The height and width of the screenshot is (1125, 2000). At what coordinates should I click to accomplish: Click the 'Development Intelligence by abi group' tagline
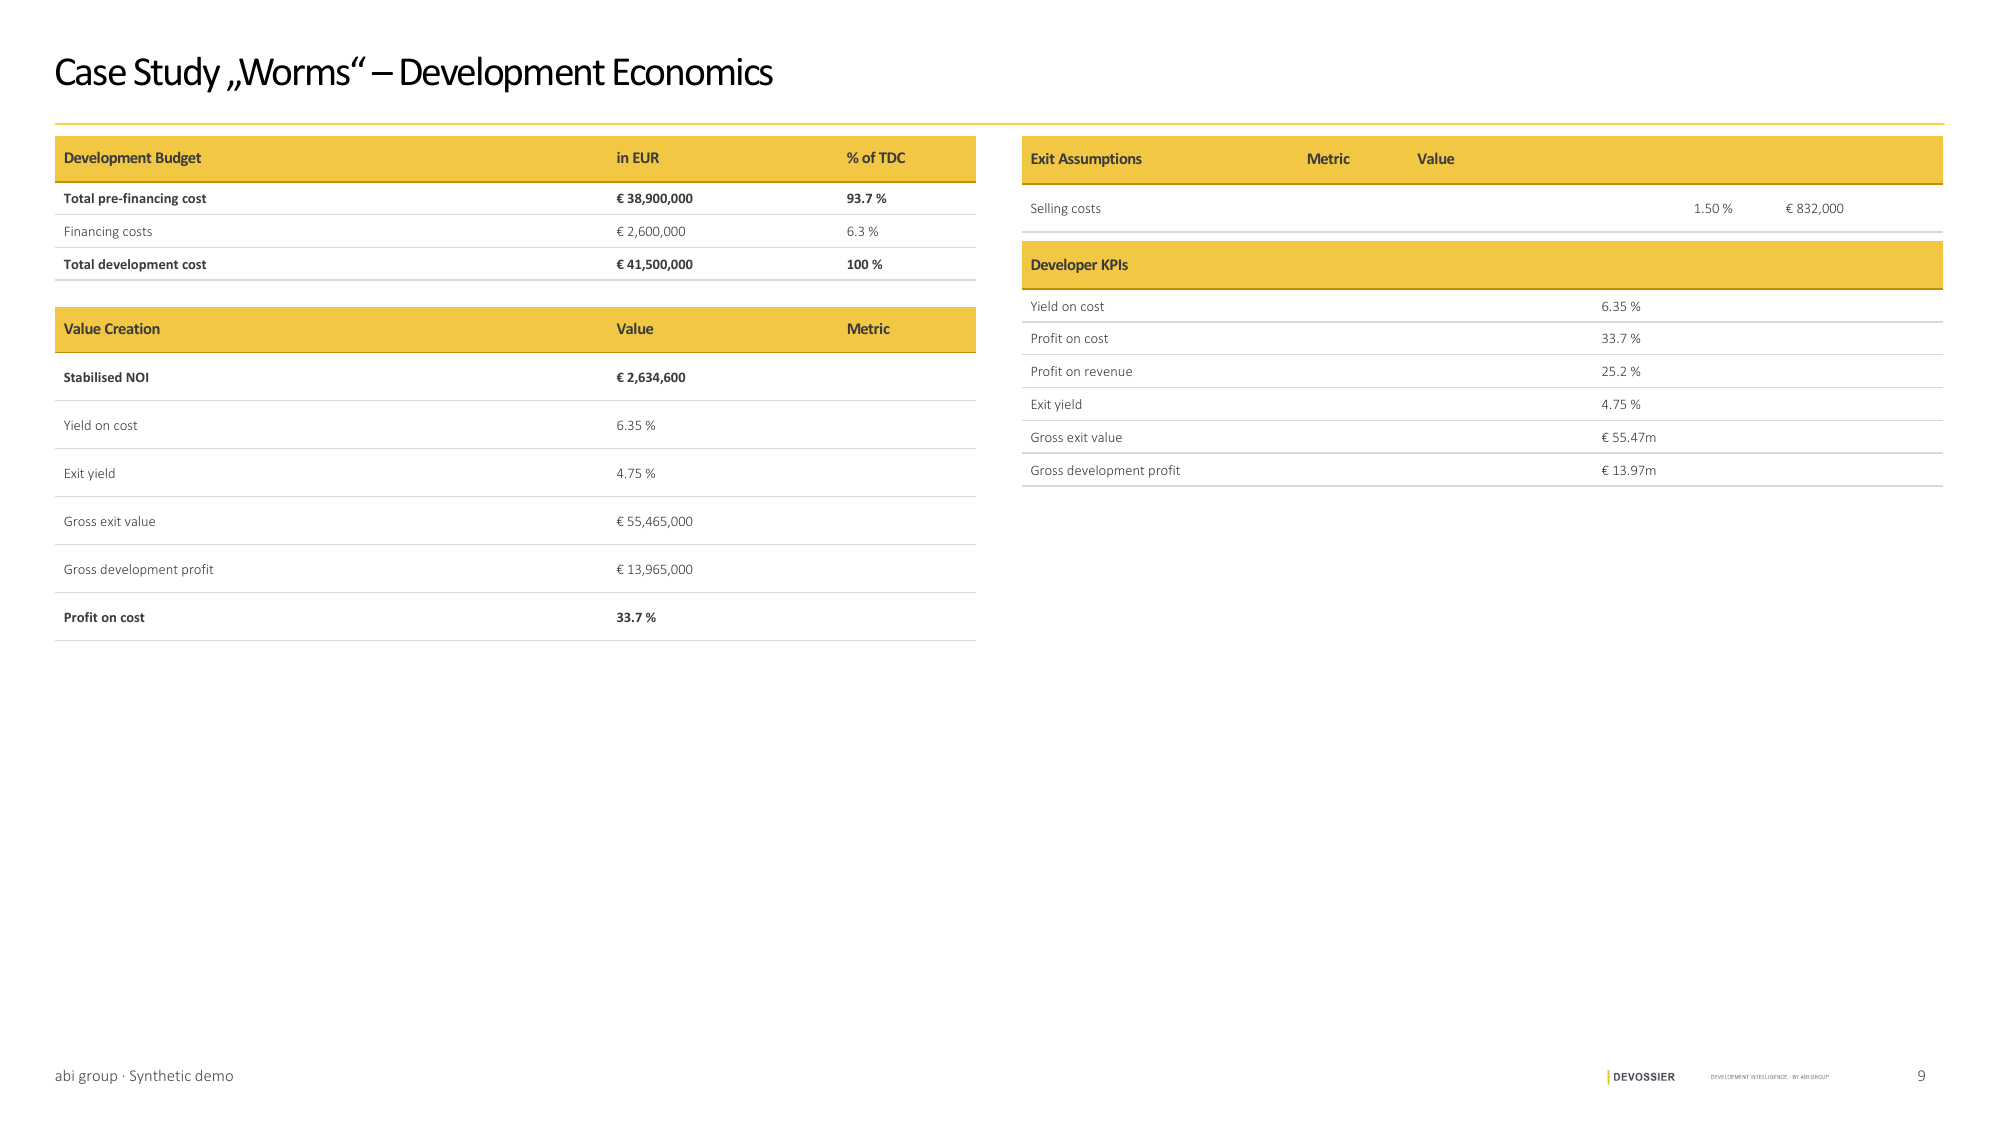pos(1769,1077)
